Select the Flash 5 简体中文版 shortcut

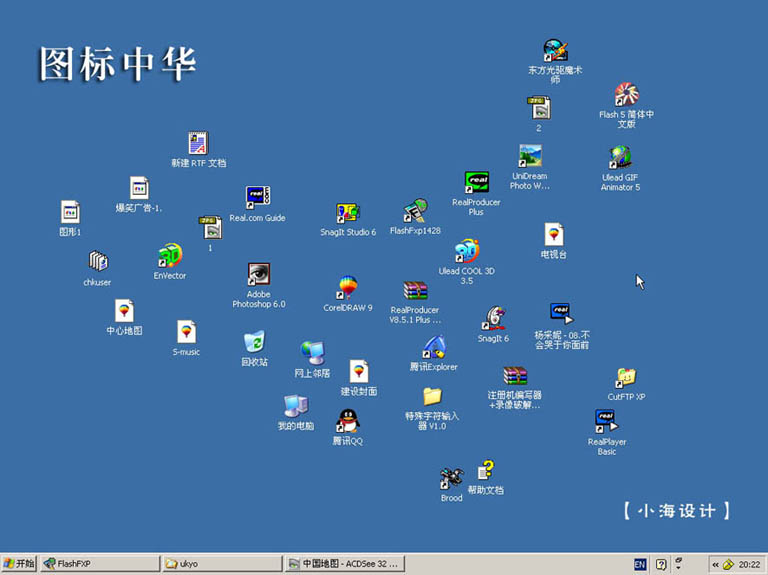point(626,95)
